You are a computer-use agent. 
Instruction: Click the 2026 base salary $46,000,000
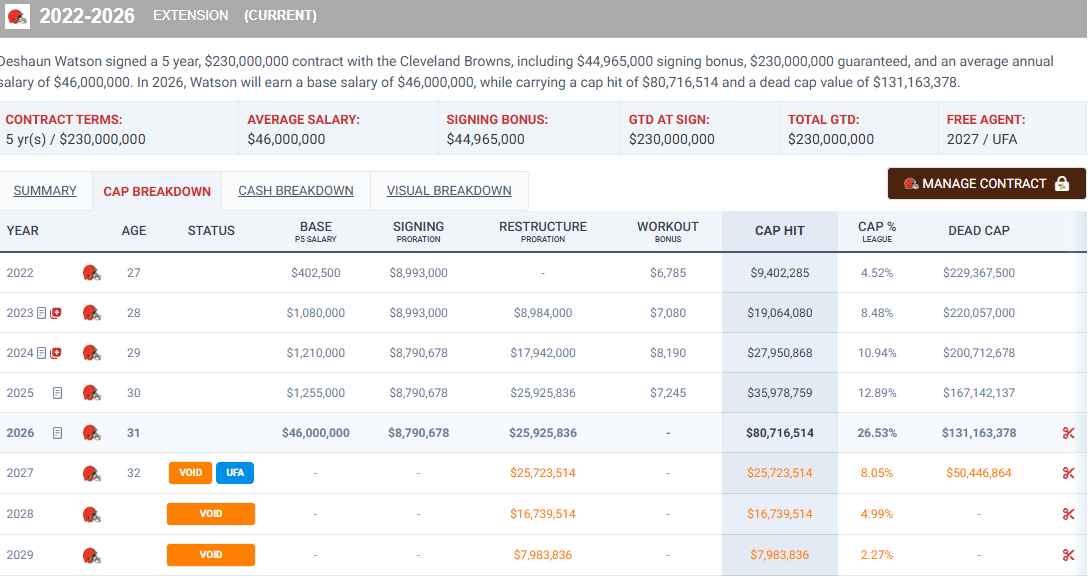click(315, 433)
